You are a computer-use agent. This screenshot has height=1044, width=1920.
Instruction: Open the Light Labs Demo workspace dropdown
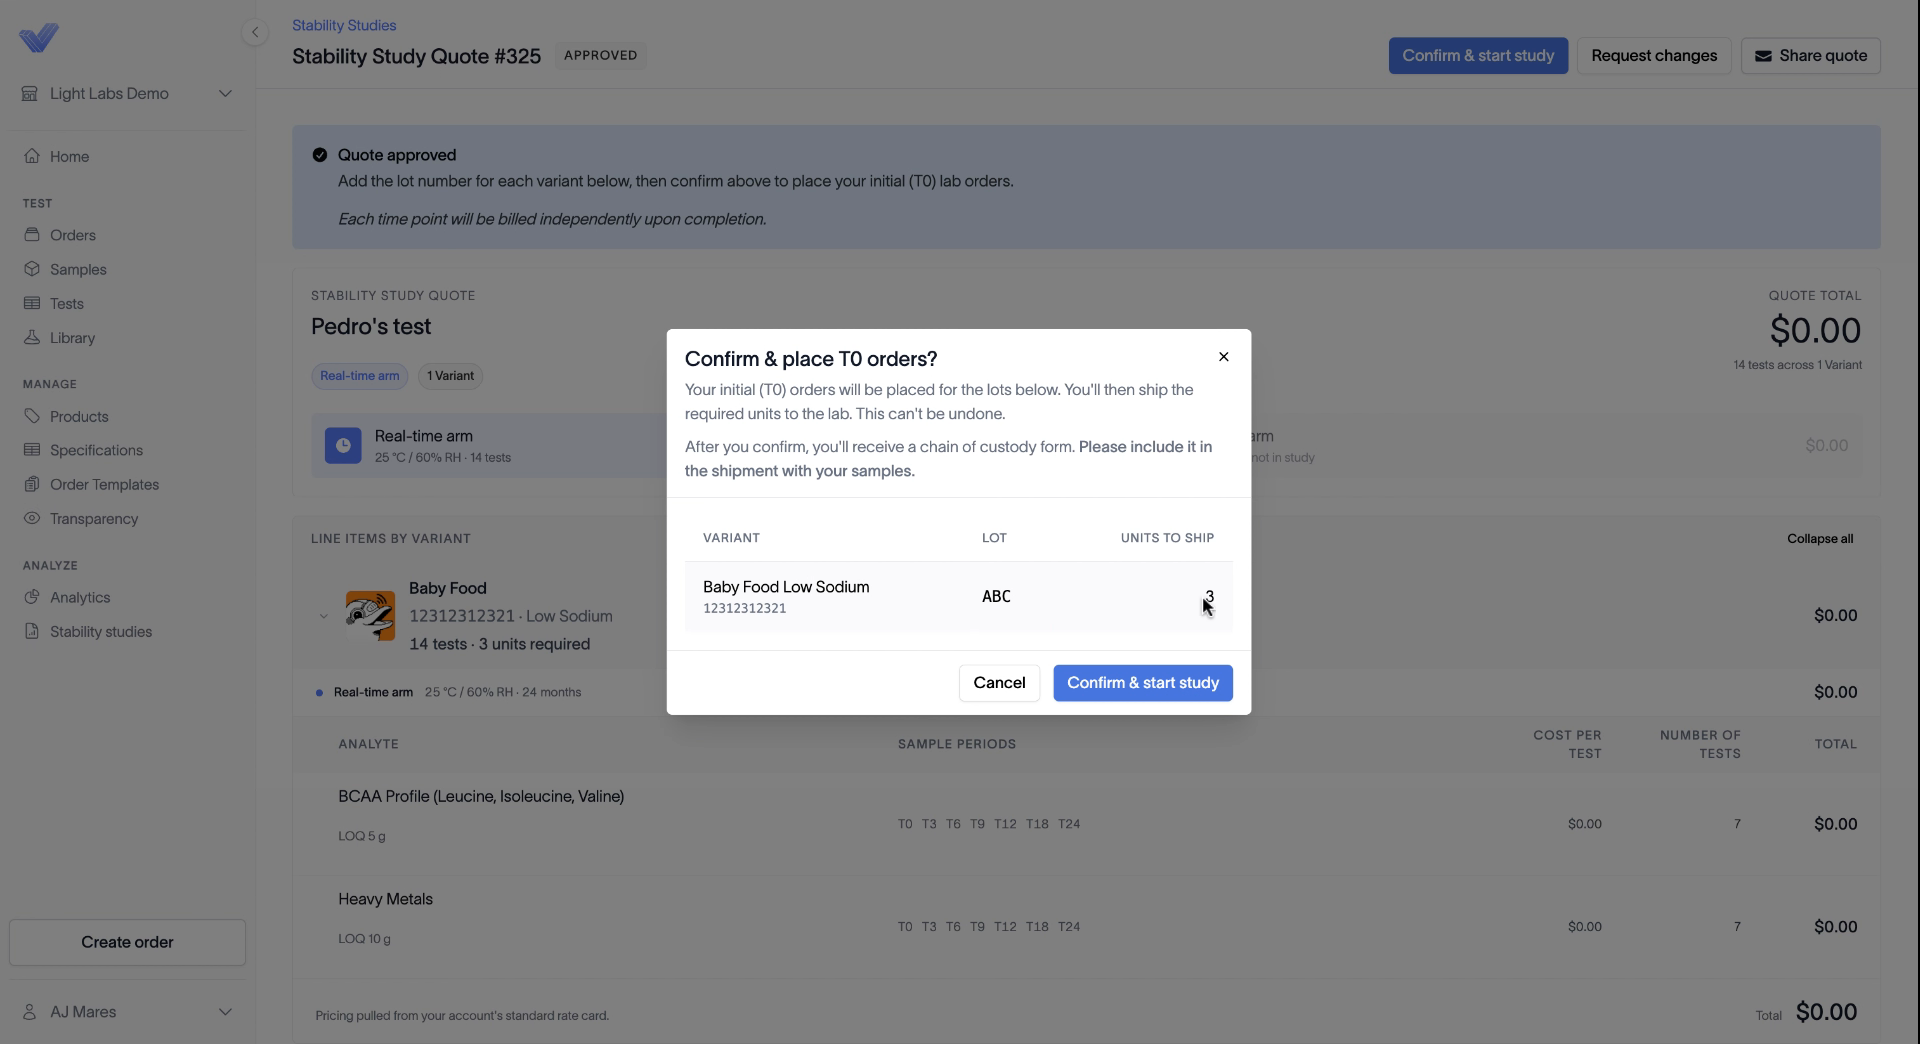click(127, 93)
